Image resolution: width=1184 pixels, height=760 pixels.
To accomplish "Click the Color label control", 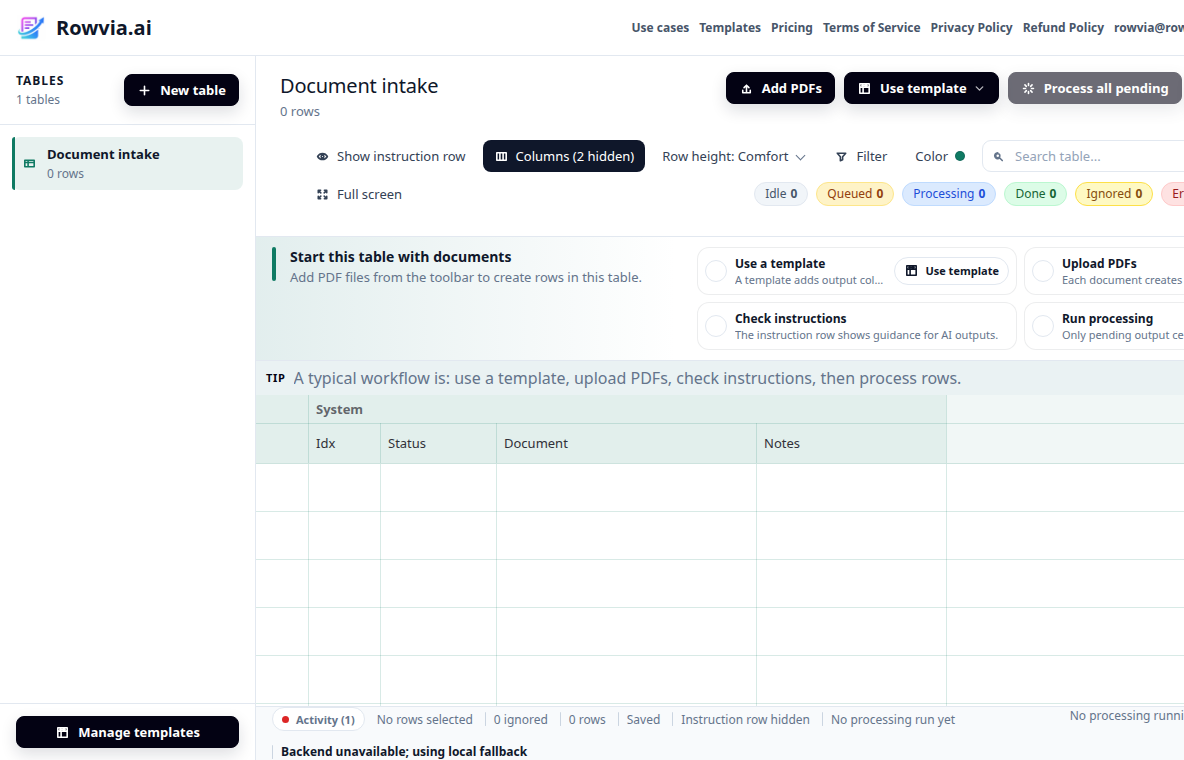I will (x=931, y=157).
